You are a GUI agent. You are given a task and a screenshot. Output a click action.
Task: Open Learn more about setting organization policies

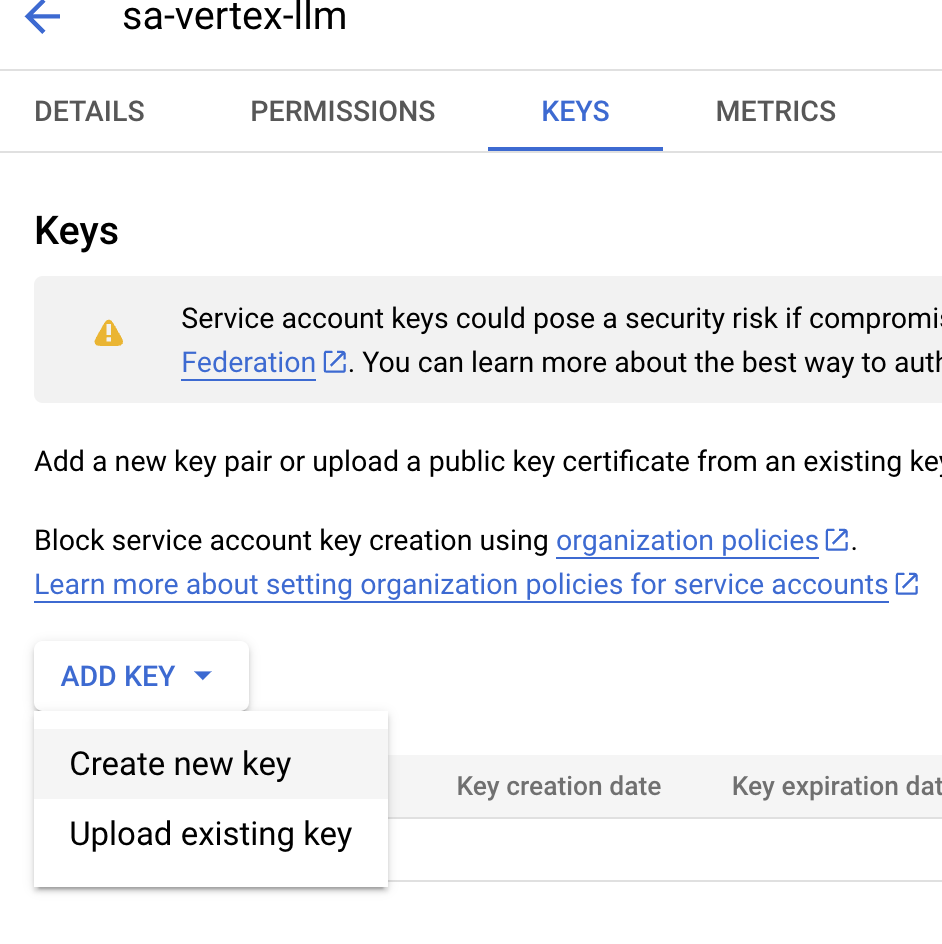(461, 585)
